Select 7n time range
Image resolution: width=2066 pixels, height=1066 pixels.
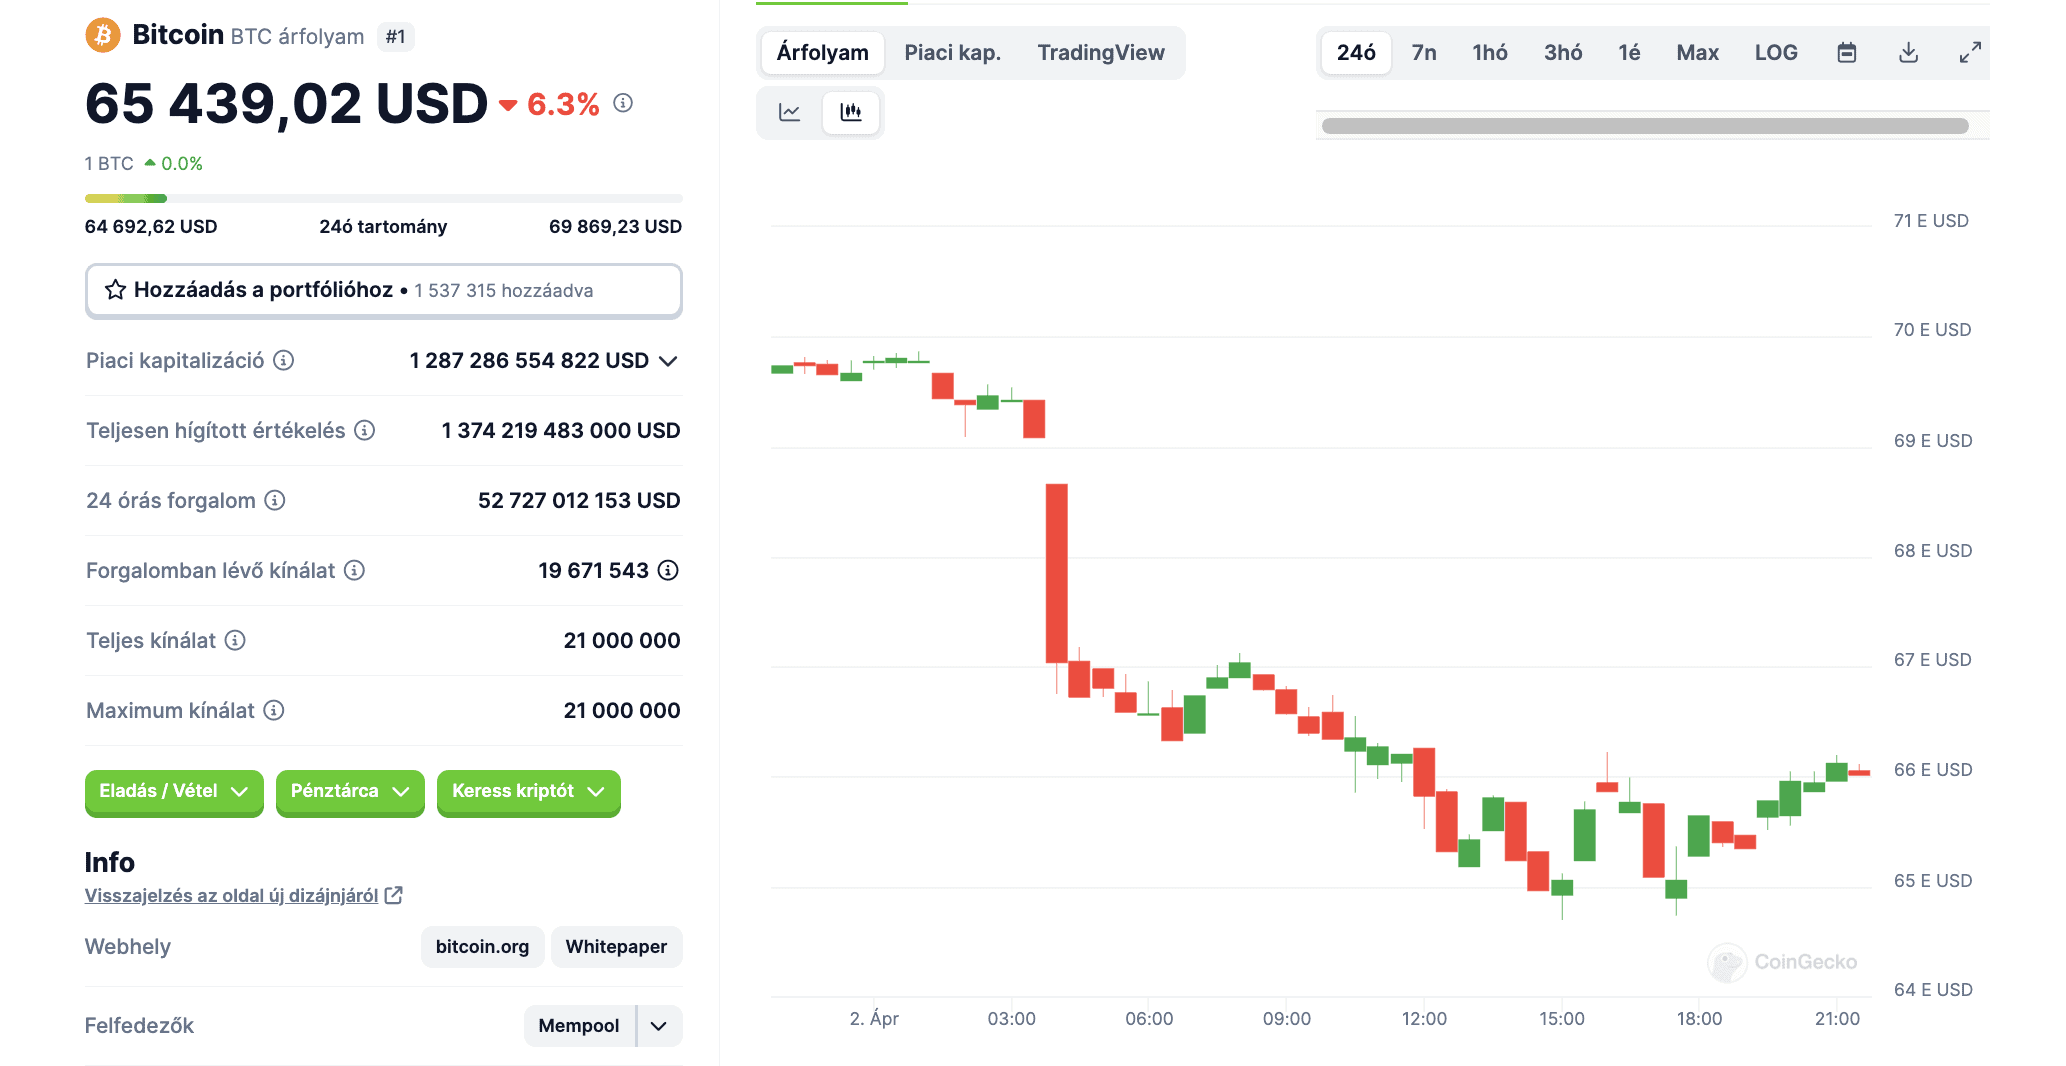[1424, 53]
